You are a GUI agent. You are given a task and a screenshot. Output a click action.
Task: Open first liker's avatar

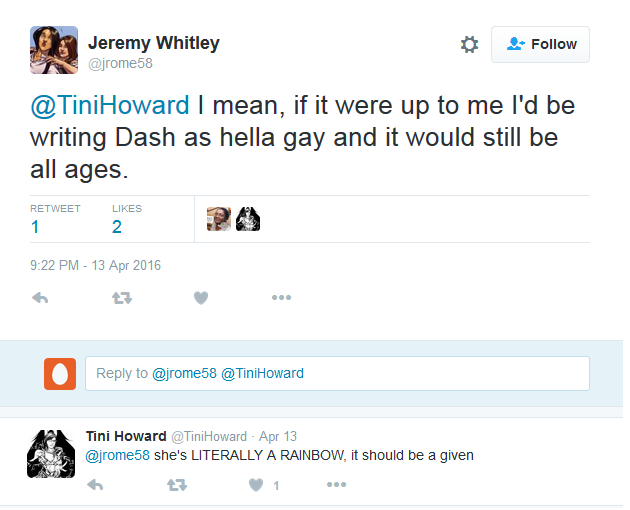(219, 219)
